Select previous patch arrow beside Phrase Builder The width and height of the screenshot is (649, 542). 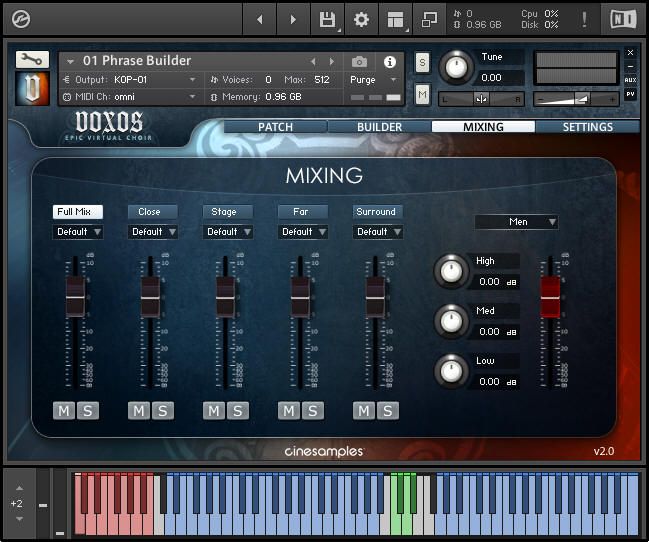(x=313, y=62)
